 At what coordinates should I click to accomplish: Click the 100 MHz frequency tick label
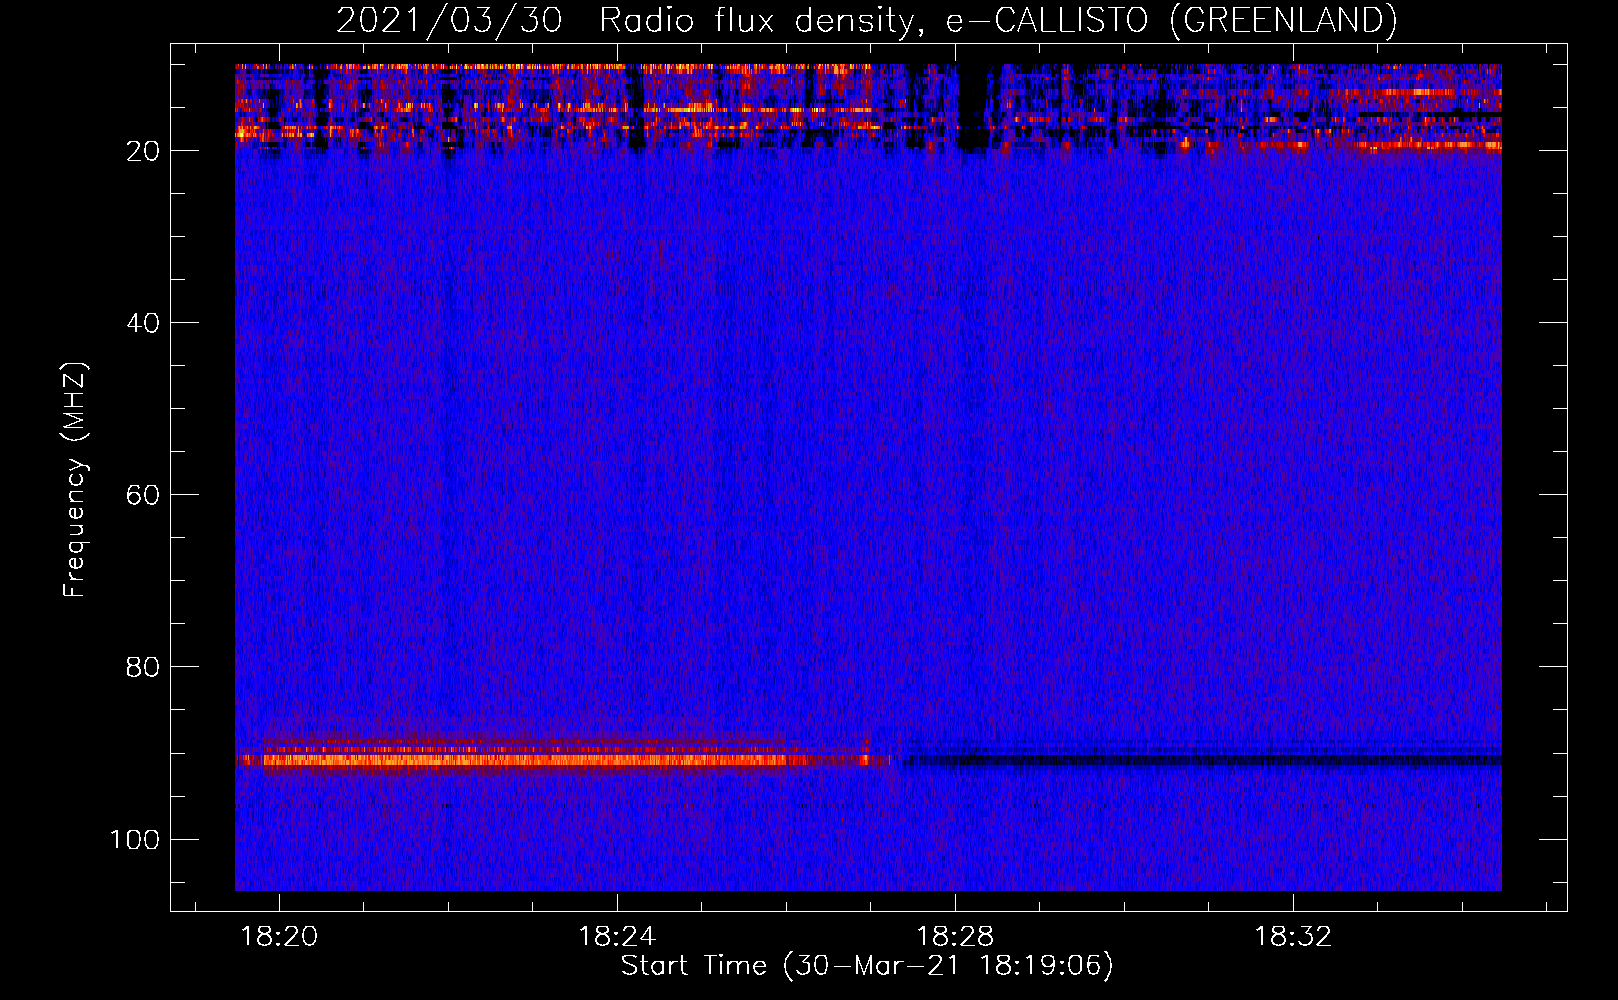(135, 839)
